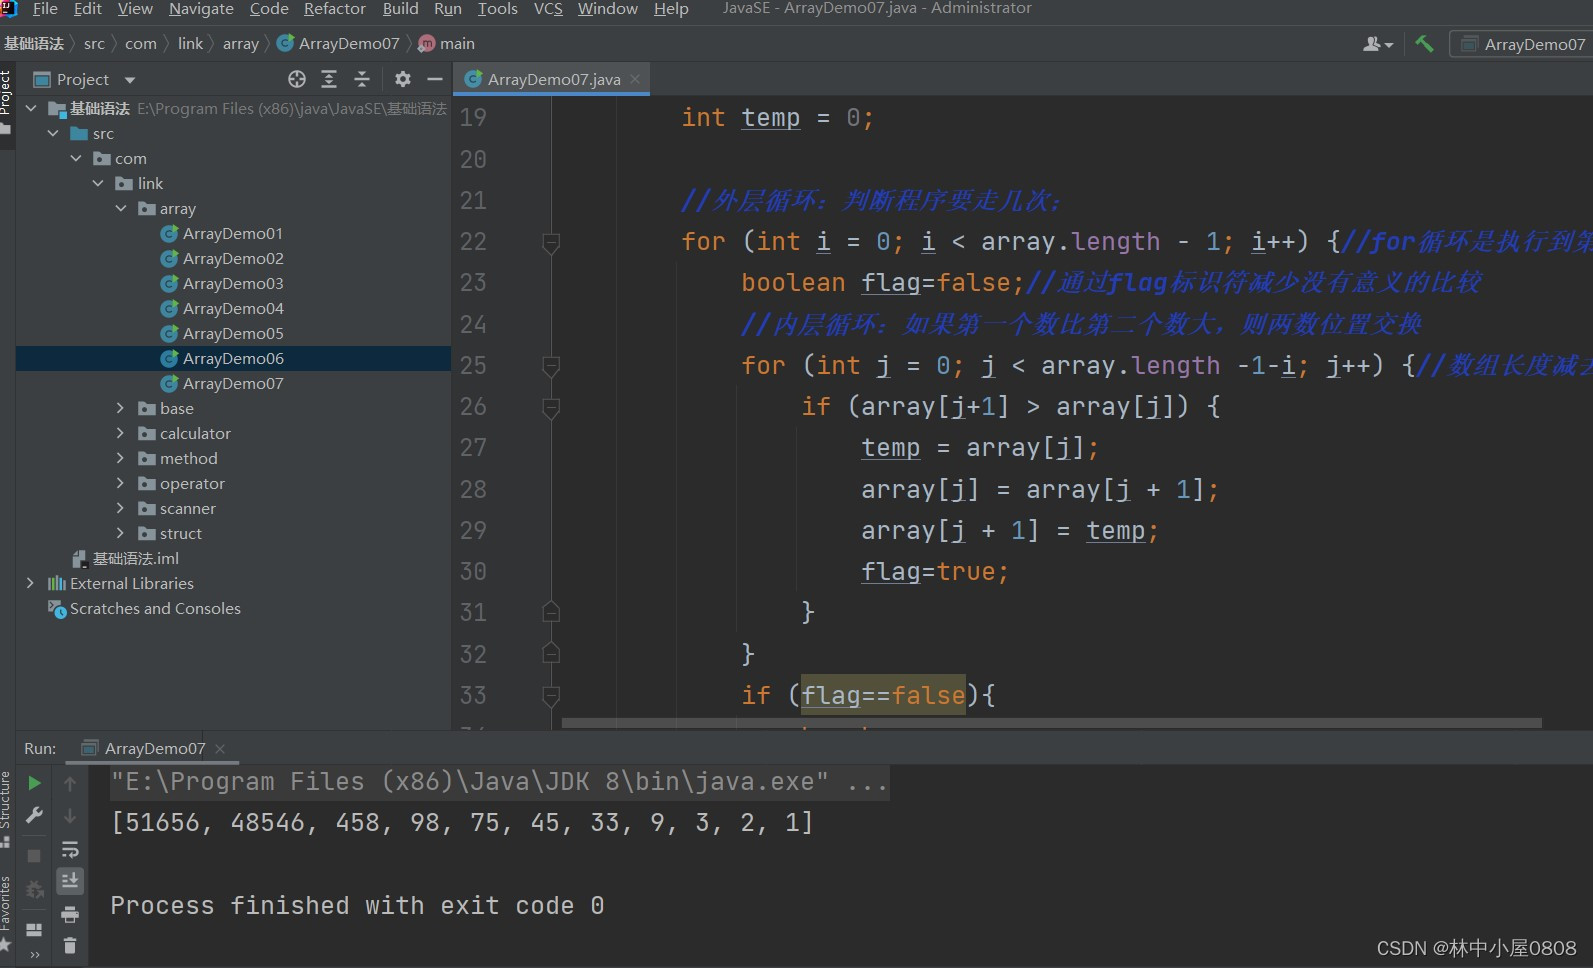Image resolution: width=1593 pixels, height=968 pixels.
Task: Open the File menu
Action: coord(45,9)
